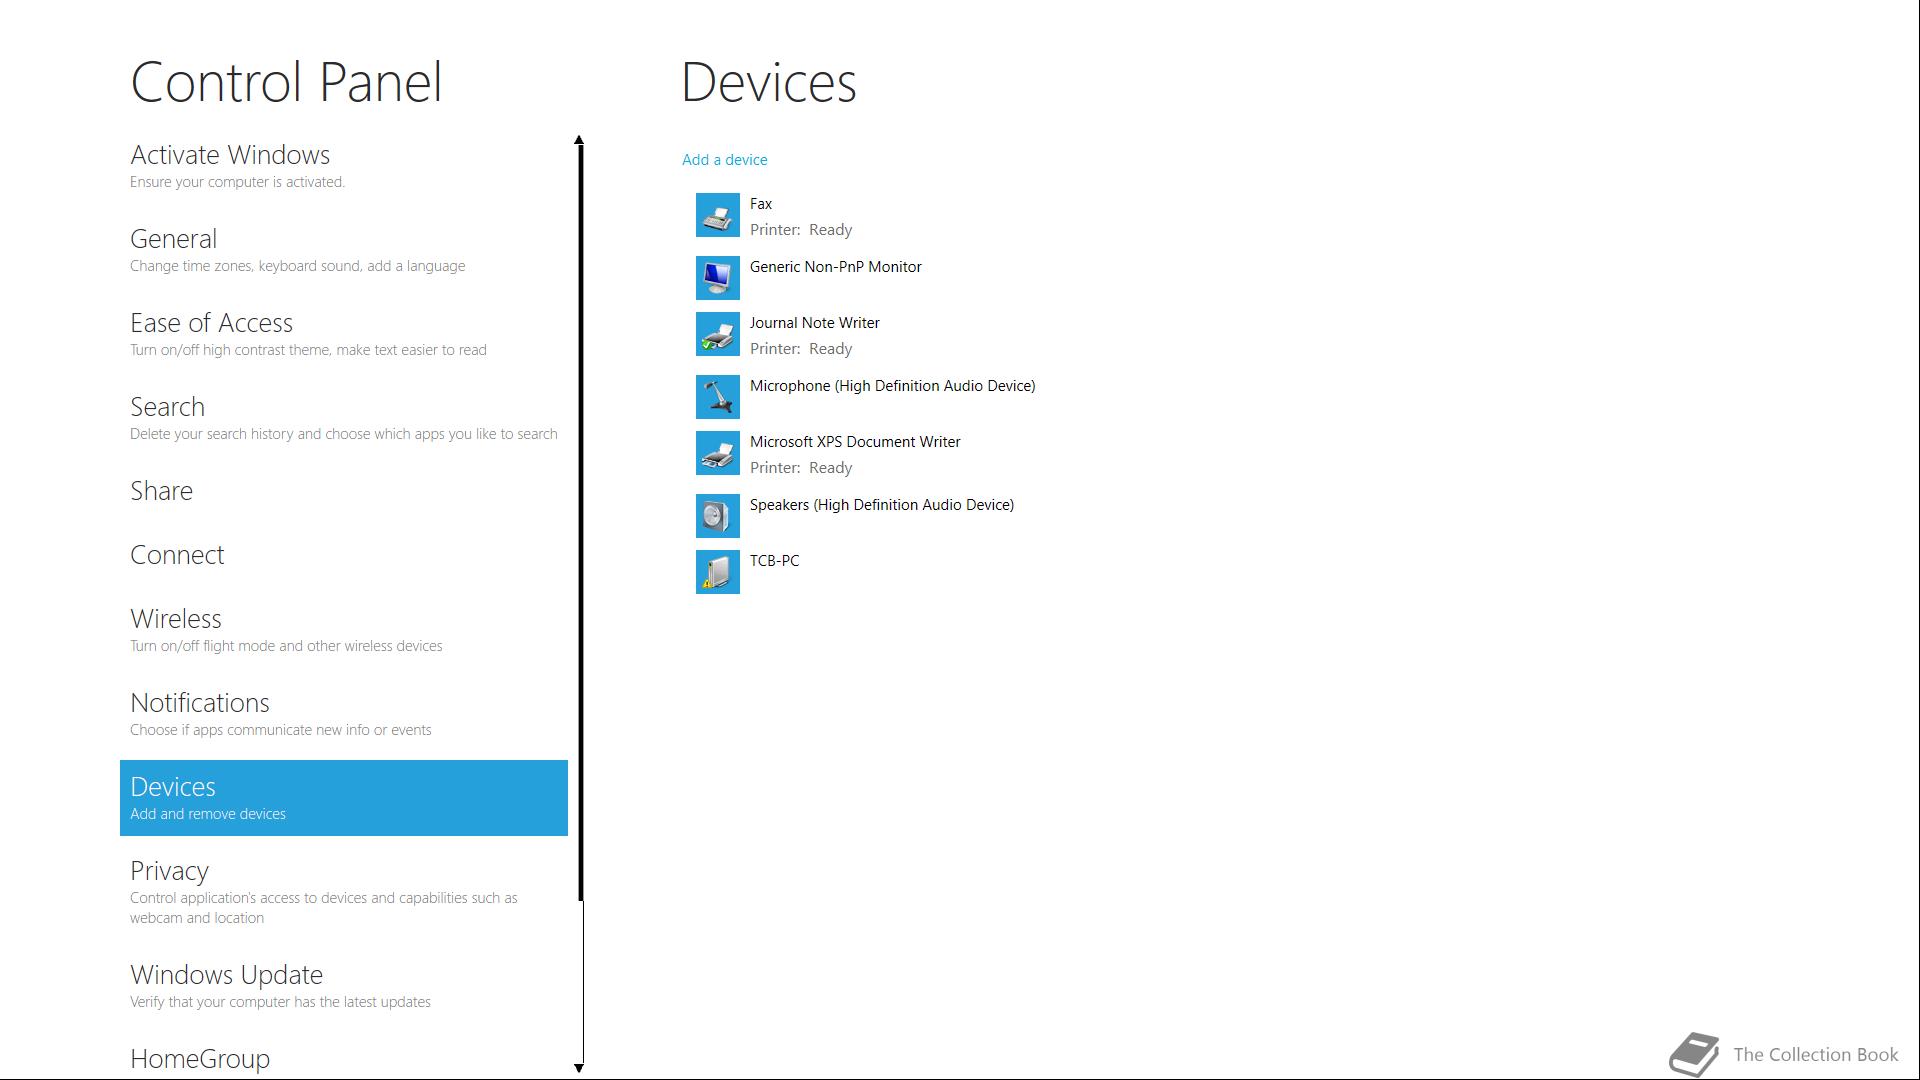Viewport: 1920px width, 1080px height.
Task: Select the Speakers device icon
Action: 718,516
